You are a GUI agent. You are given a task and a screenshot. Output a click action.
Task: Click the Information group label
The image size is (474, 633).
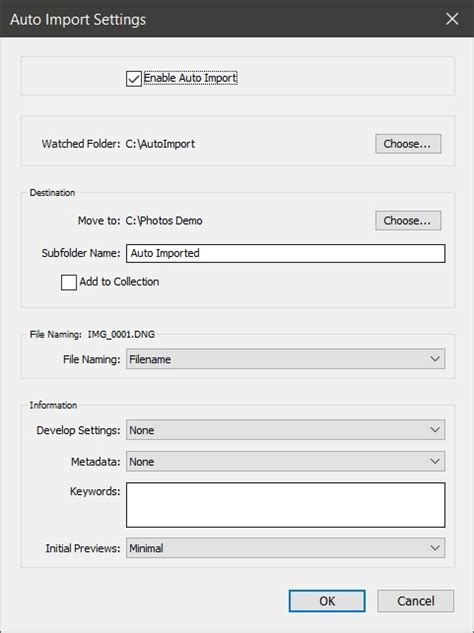coord(53,405)
